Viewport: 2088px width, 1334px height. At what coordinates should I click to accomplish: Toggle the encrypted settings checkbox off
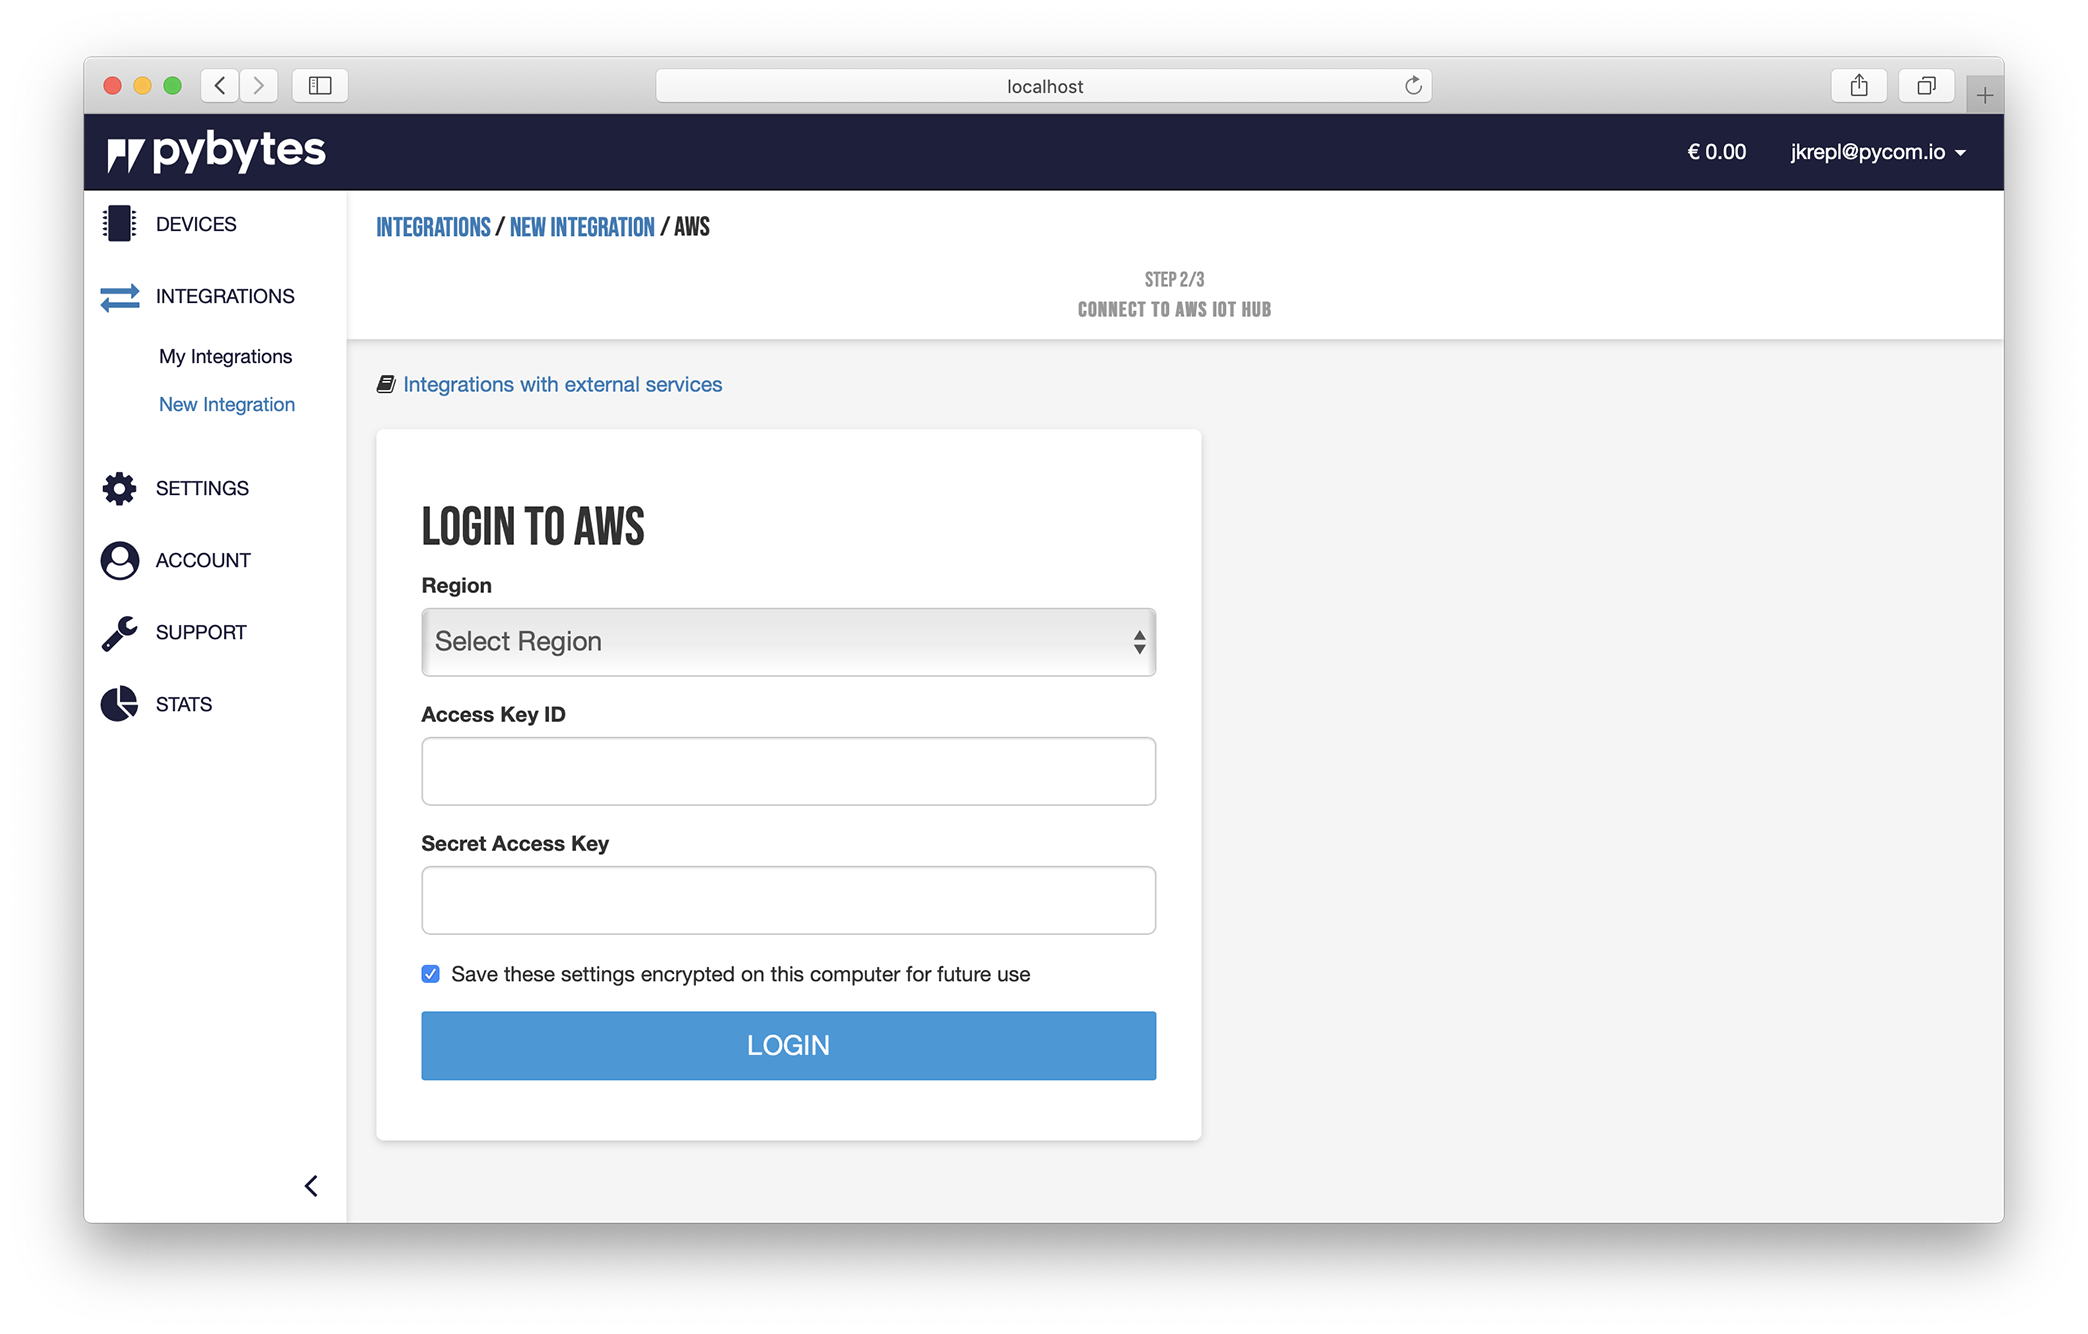pos(430,973)
